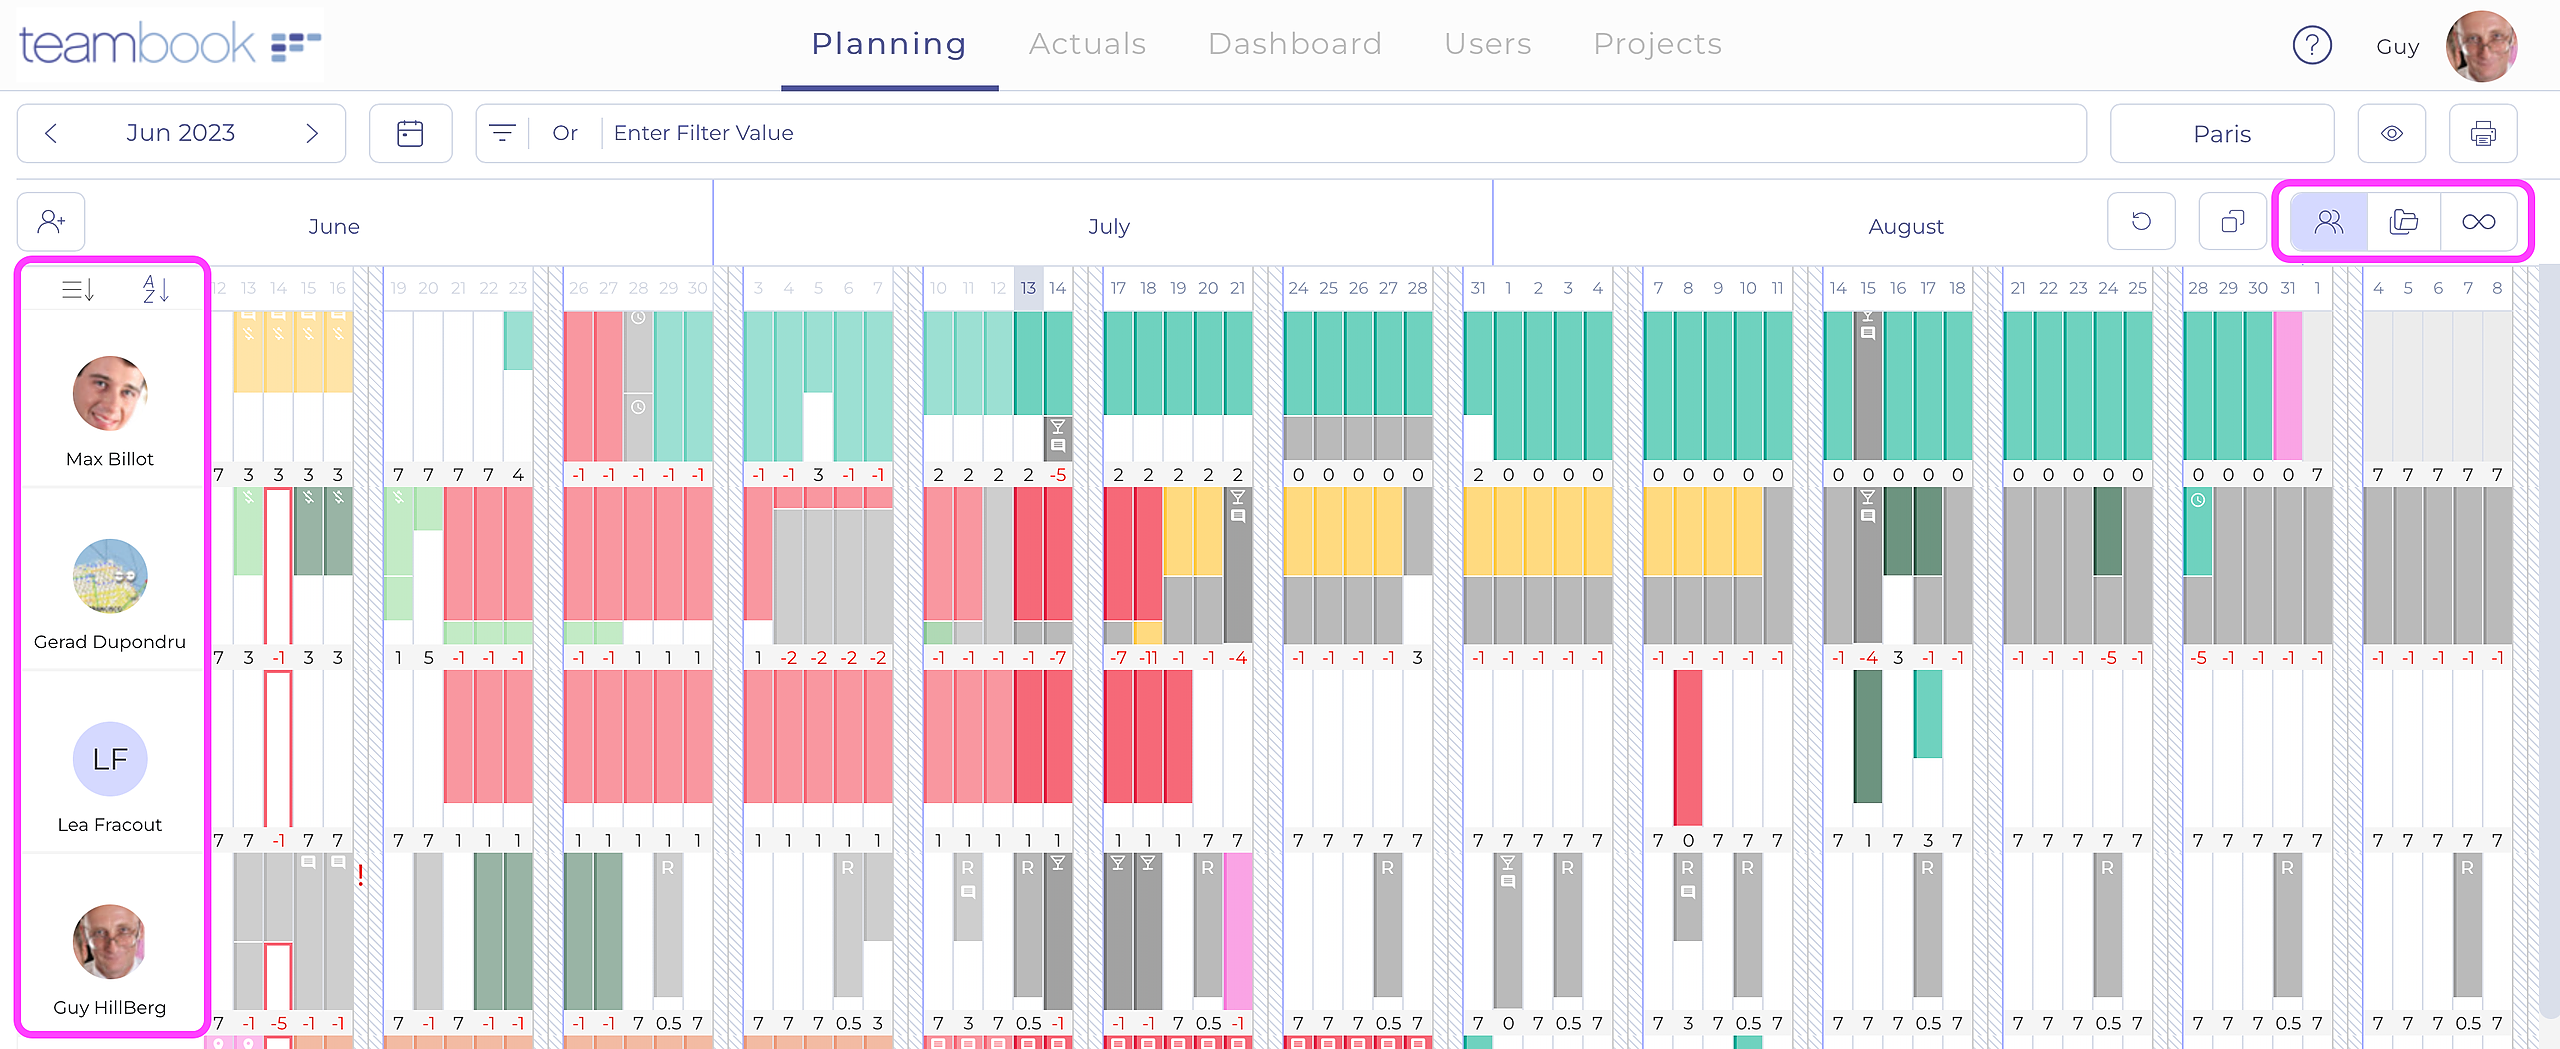This screenshot has height=1049, width=2560.
Task: Click the Enter Filter Value field
Action: click(704, 132)
